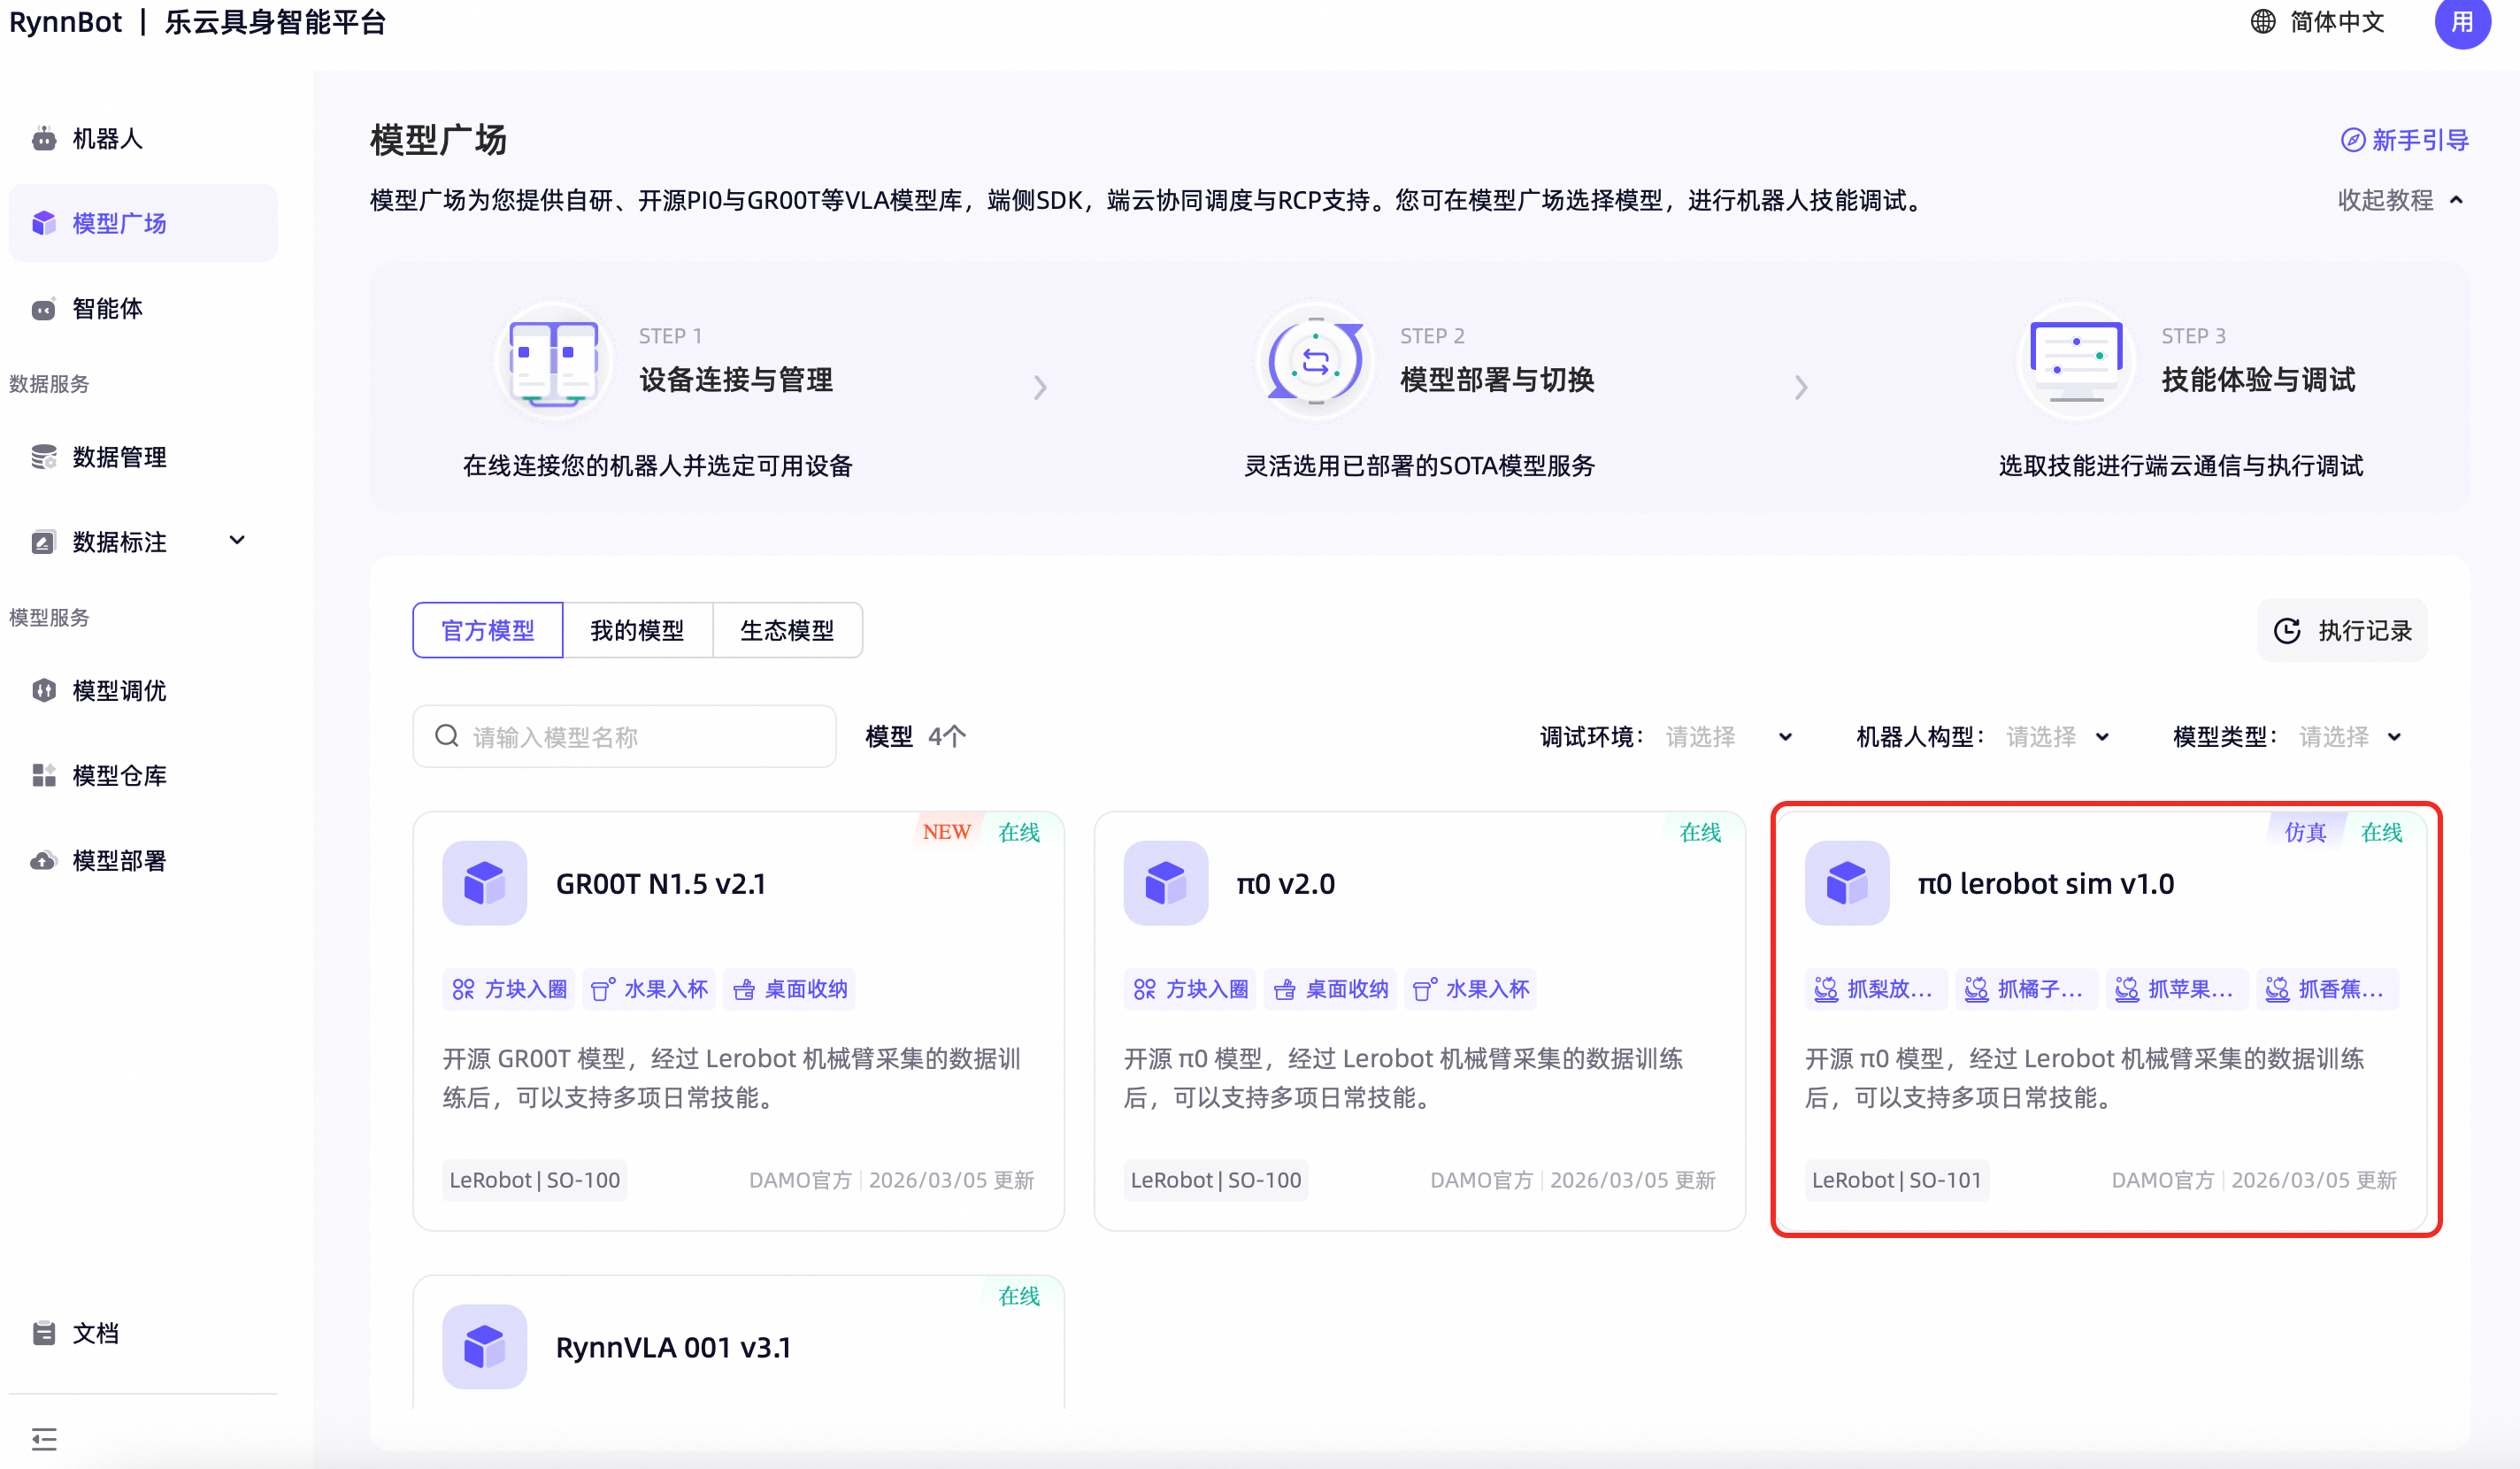
Task: Open the user avatar 用
Action: (x=2462, y=22)
